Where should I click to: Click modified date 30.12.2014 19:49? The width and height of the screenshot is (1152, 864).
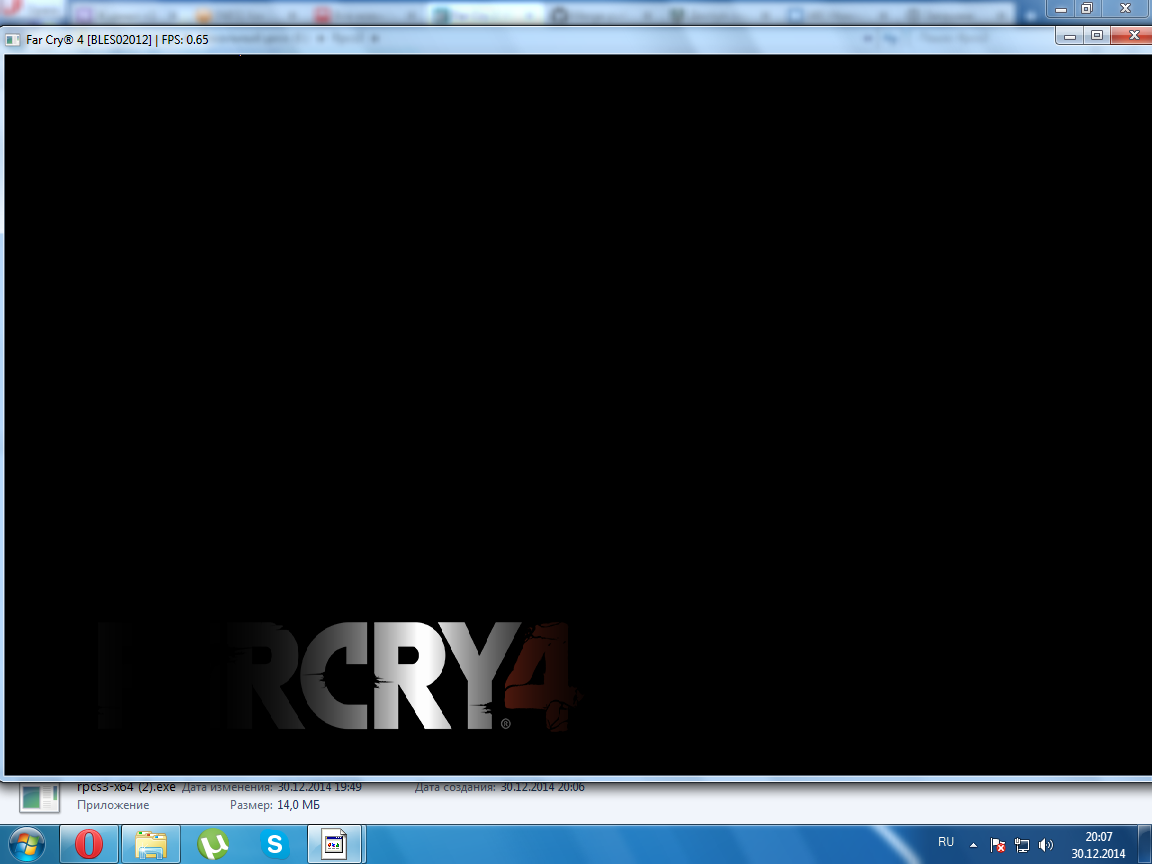coord(319,787)
